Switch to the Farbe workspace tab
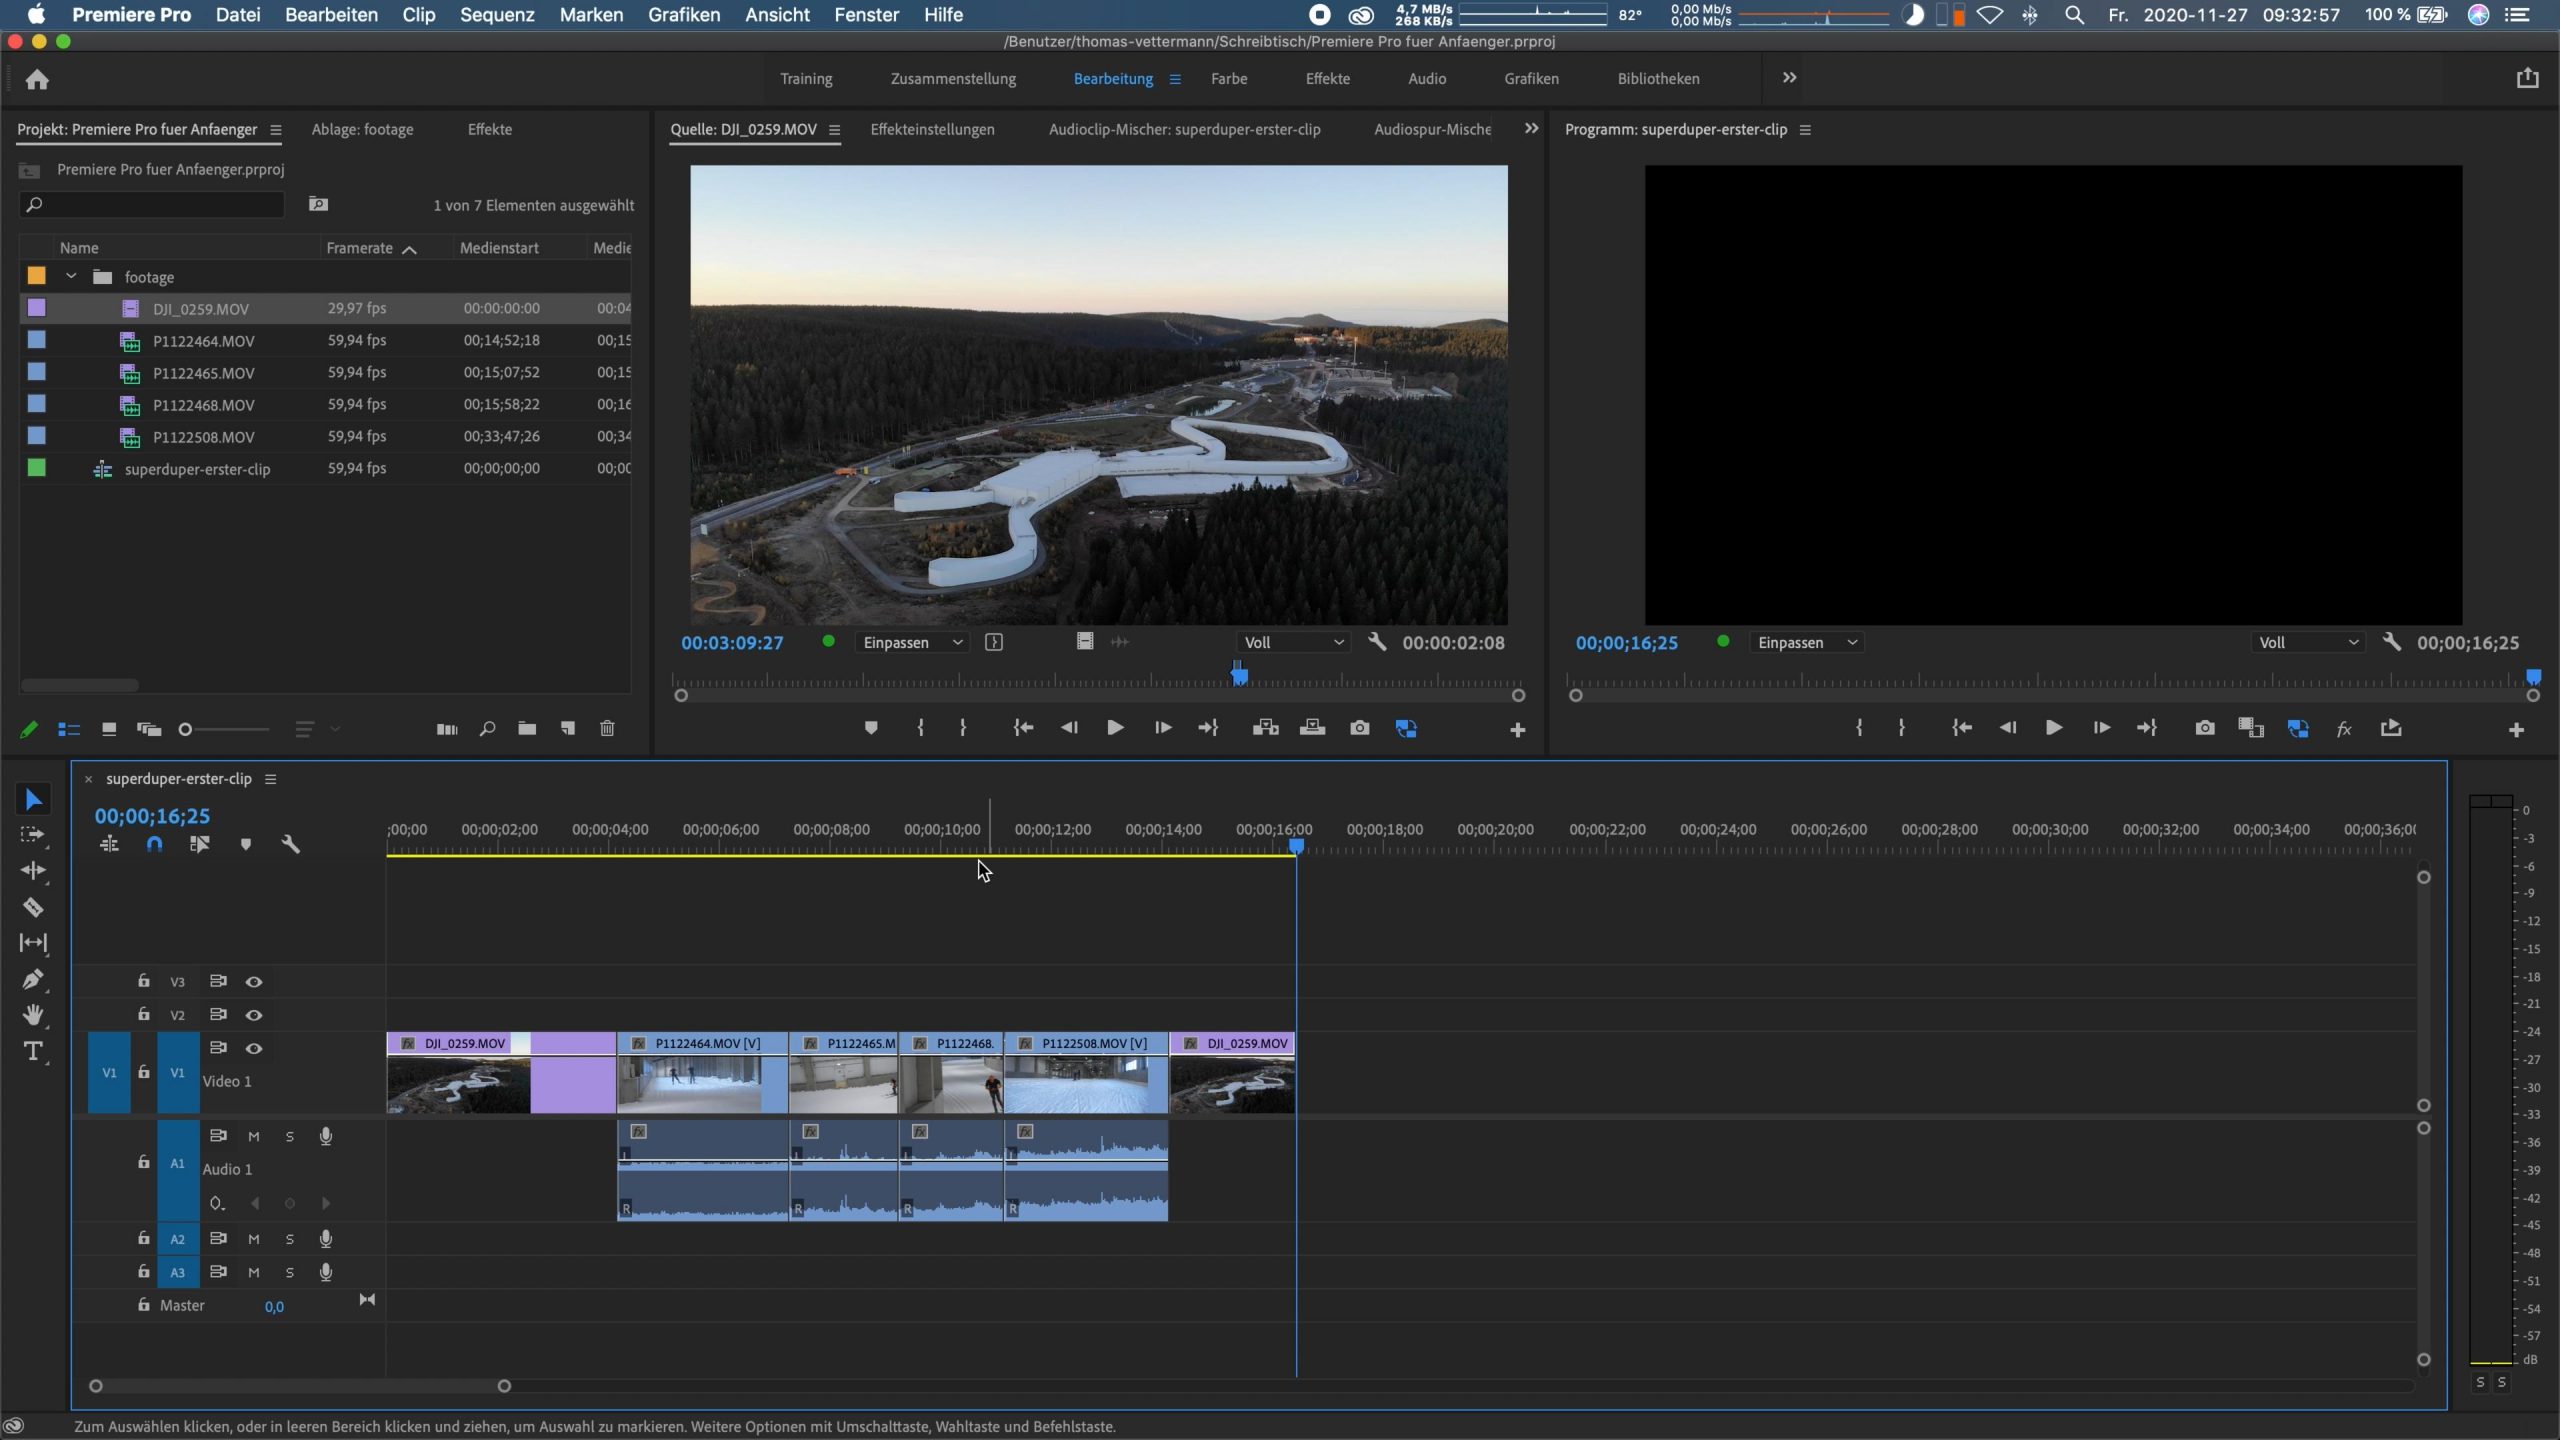Viewport: 2560px width, 1440px height. click(x=1229, y=79)
